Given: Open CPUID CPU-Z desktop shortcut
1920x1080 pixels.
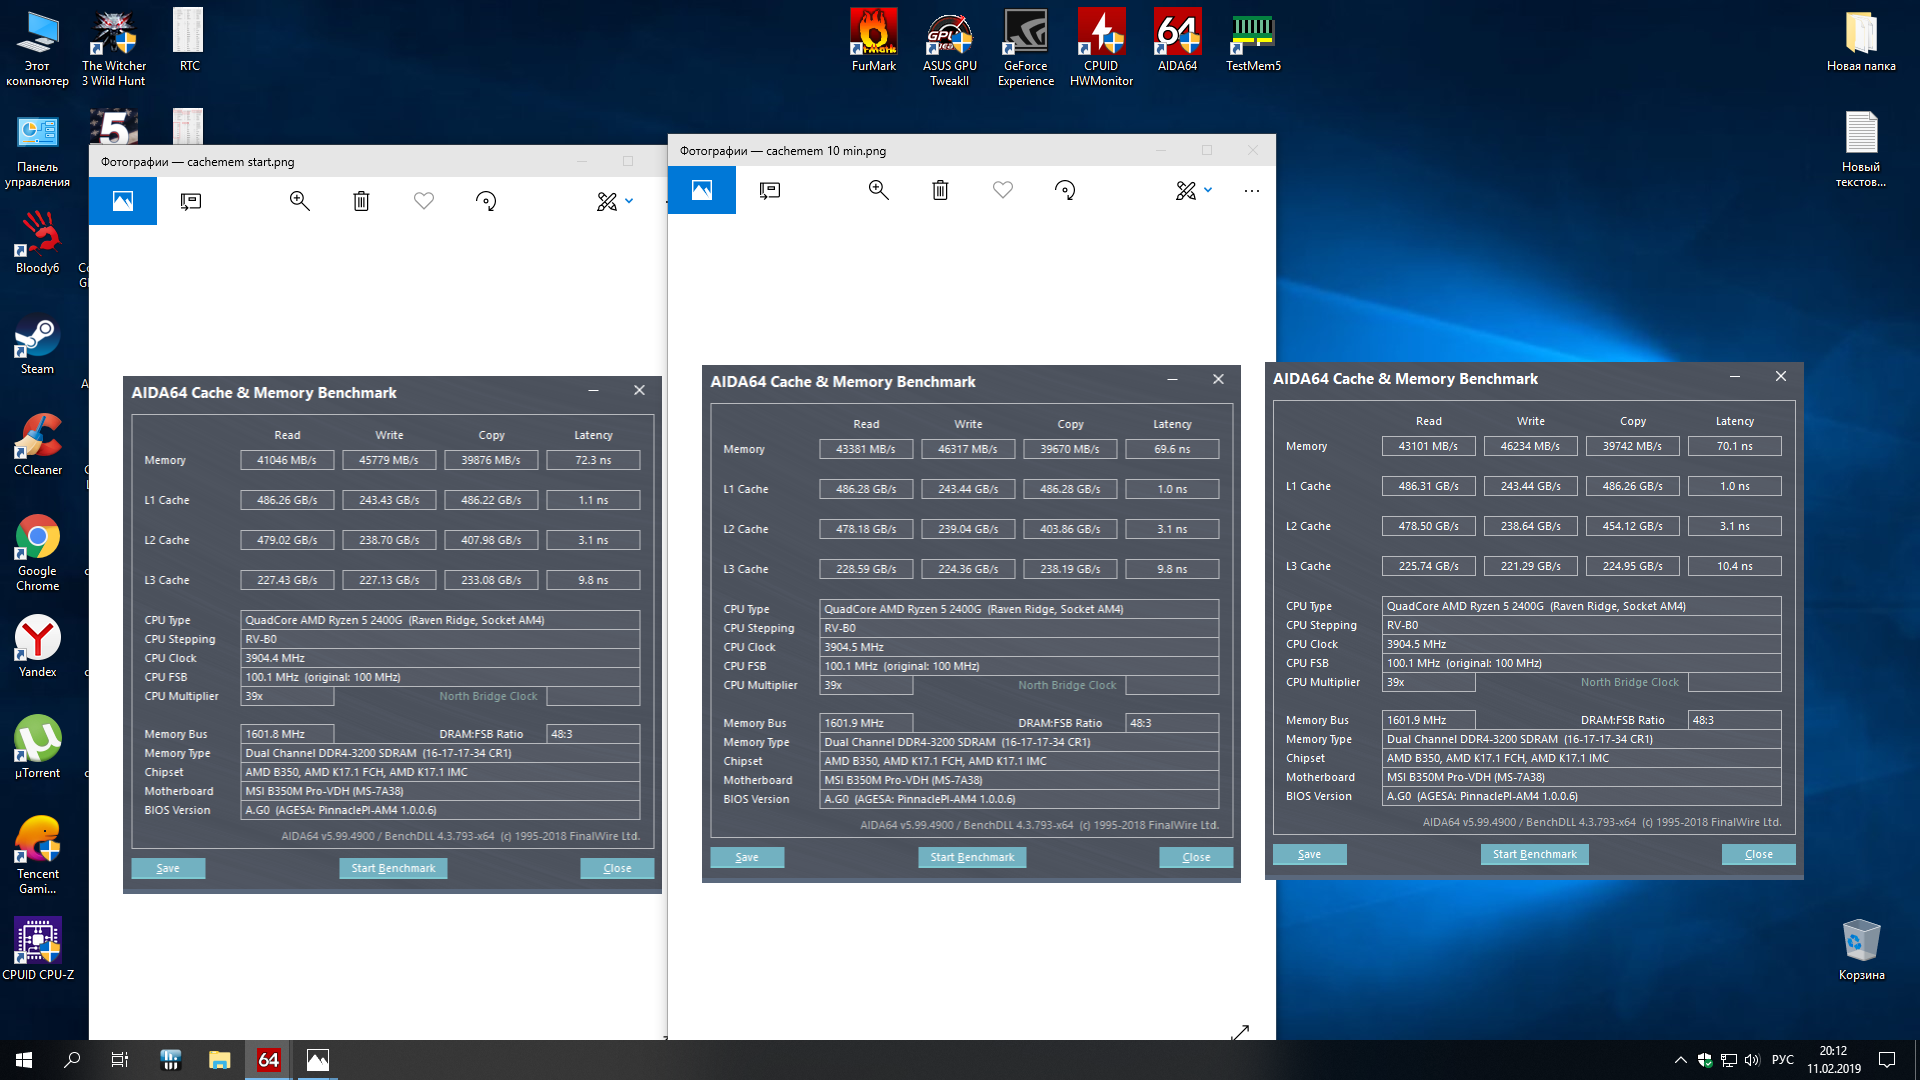Looking at the screenshot, I should tap(38, 949).
